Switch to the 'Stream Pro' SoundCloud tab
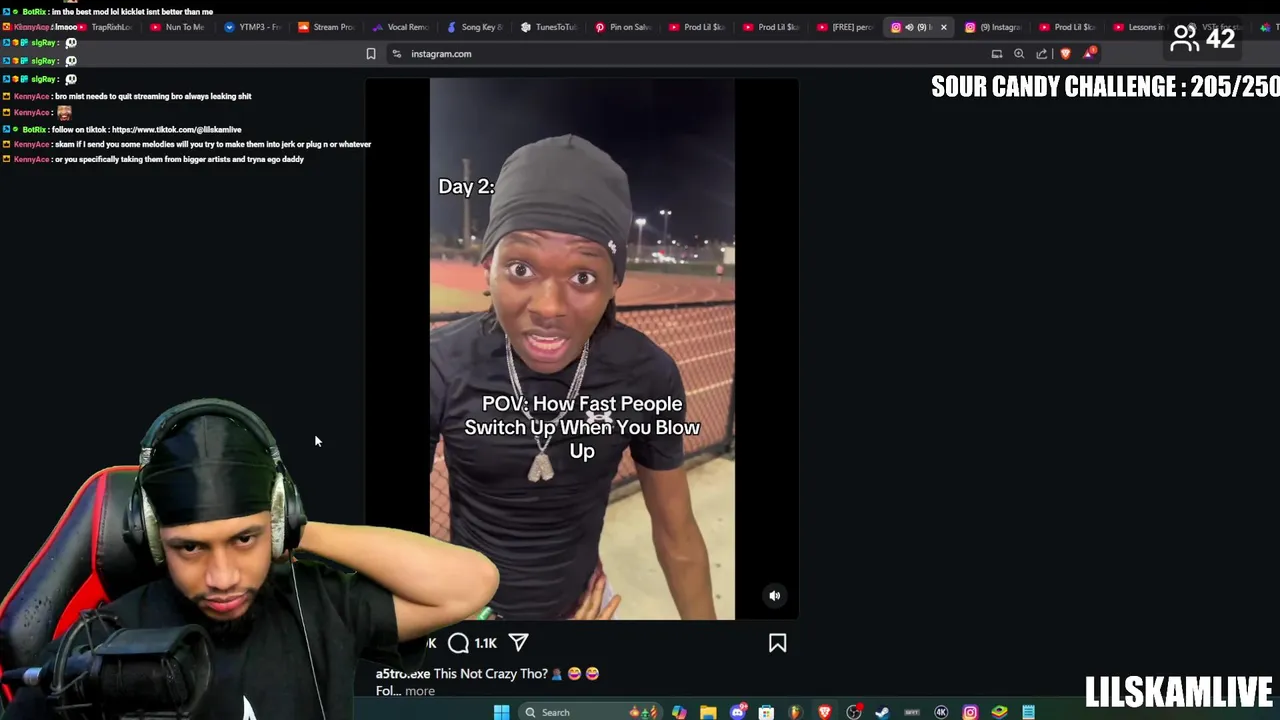Viewport: 1280px width, 720px height. point(327,27)
